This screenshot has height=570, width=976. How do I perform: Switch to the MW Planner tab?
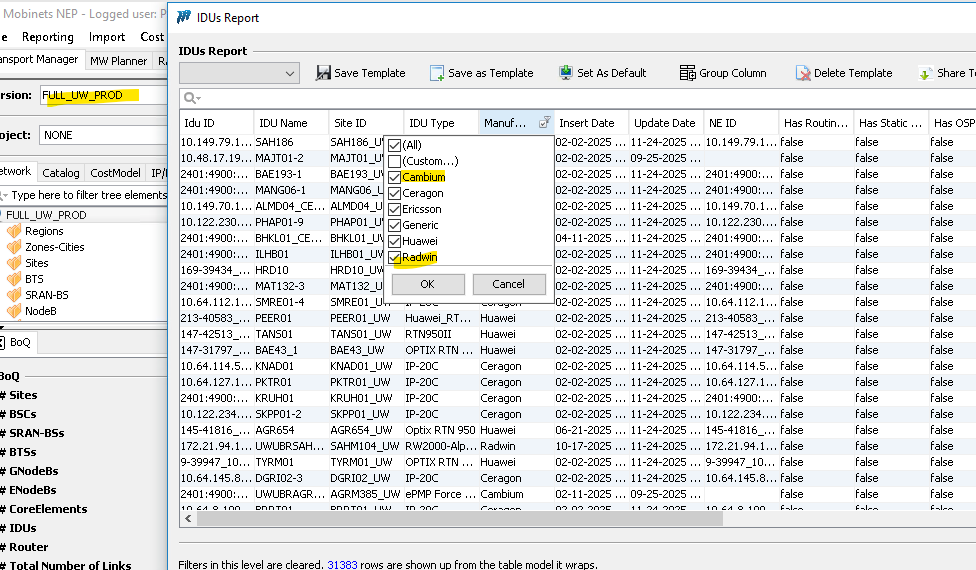click(118, 61)
